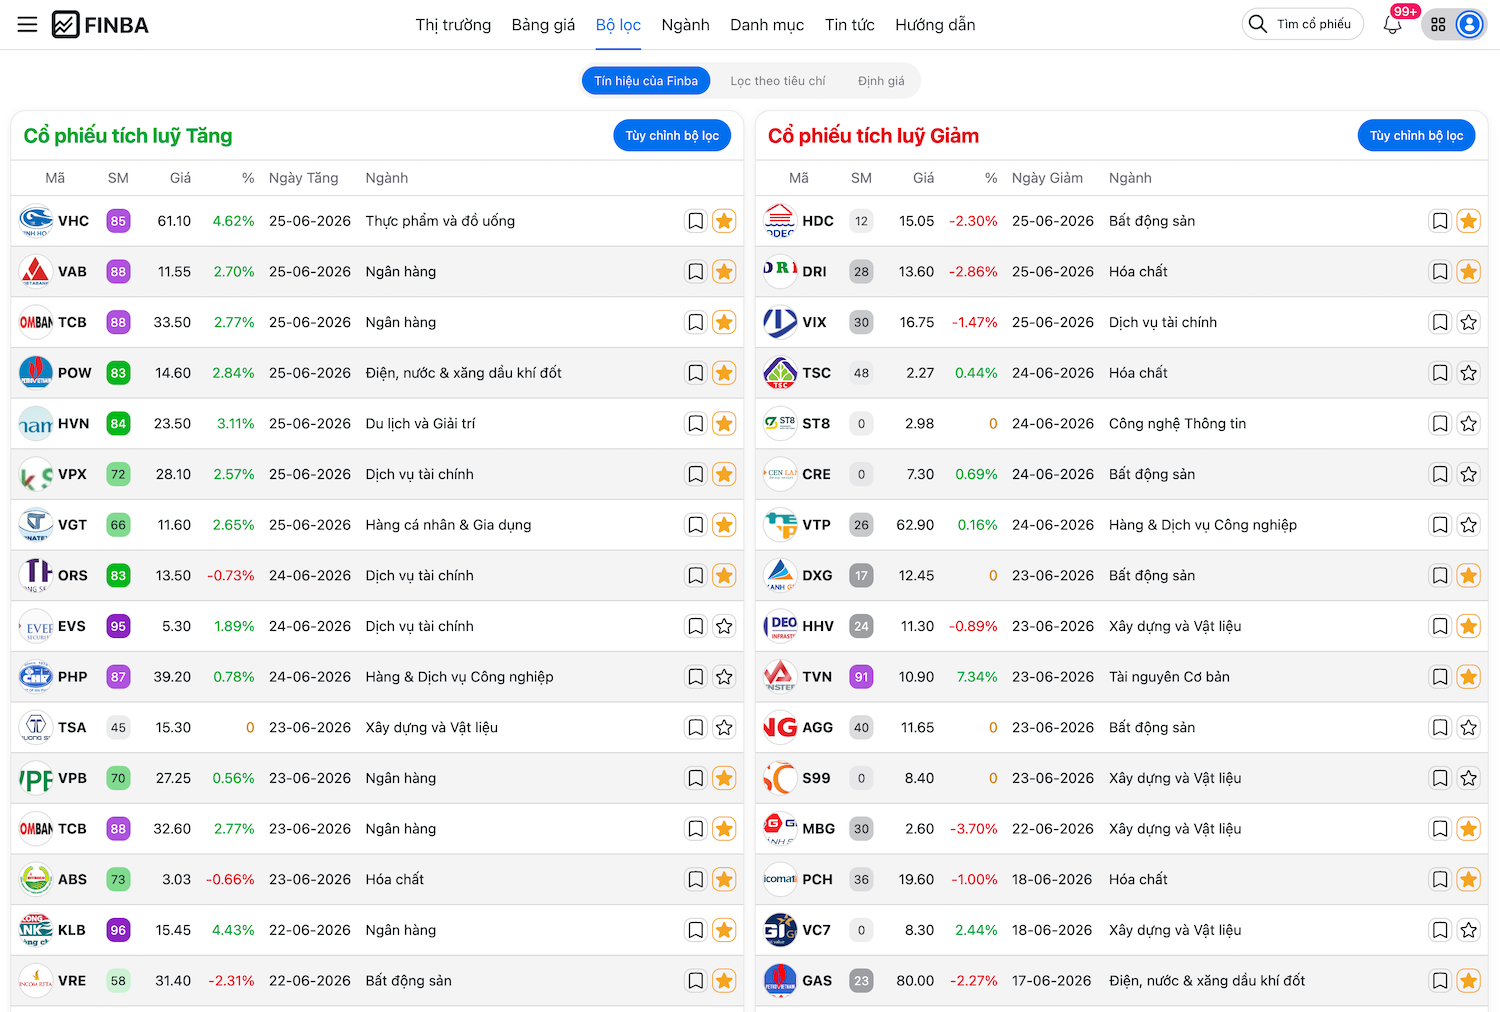This screenshot has width=1500, height=1012.
Task: Toggle favorite star for PHP
Action: 725,677
